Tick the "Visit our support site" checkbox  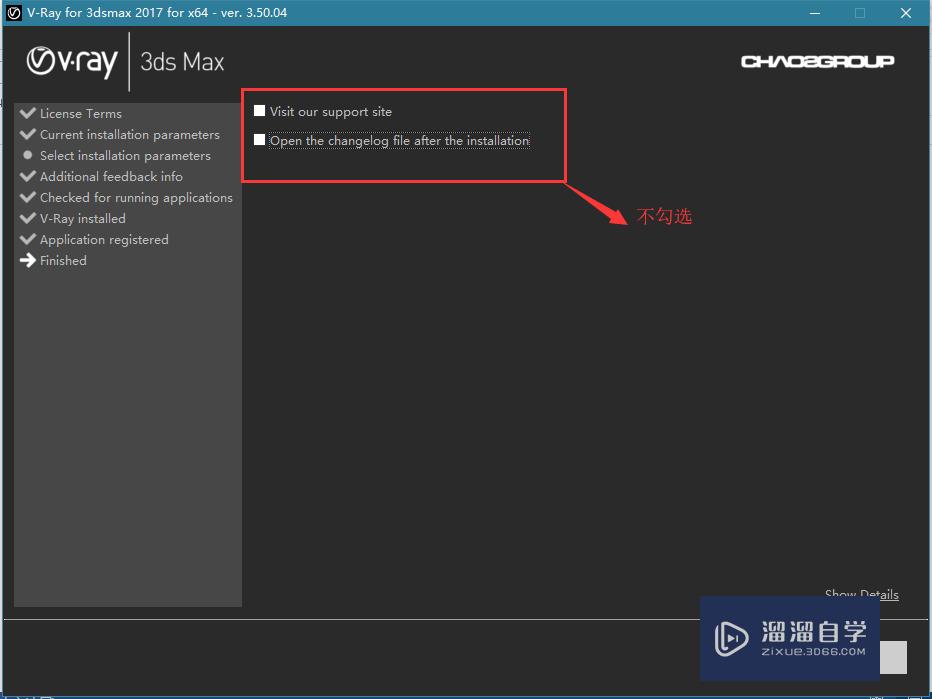tap(259, 111)
